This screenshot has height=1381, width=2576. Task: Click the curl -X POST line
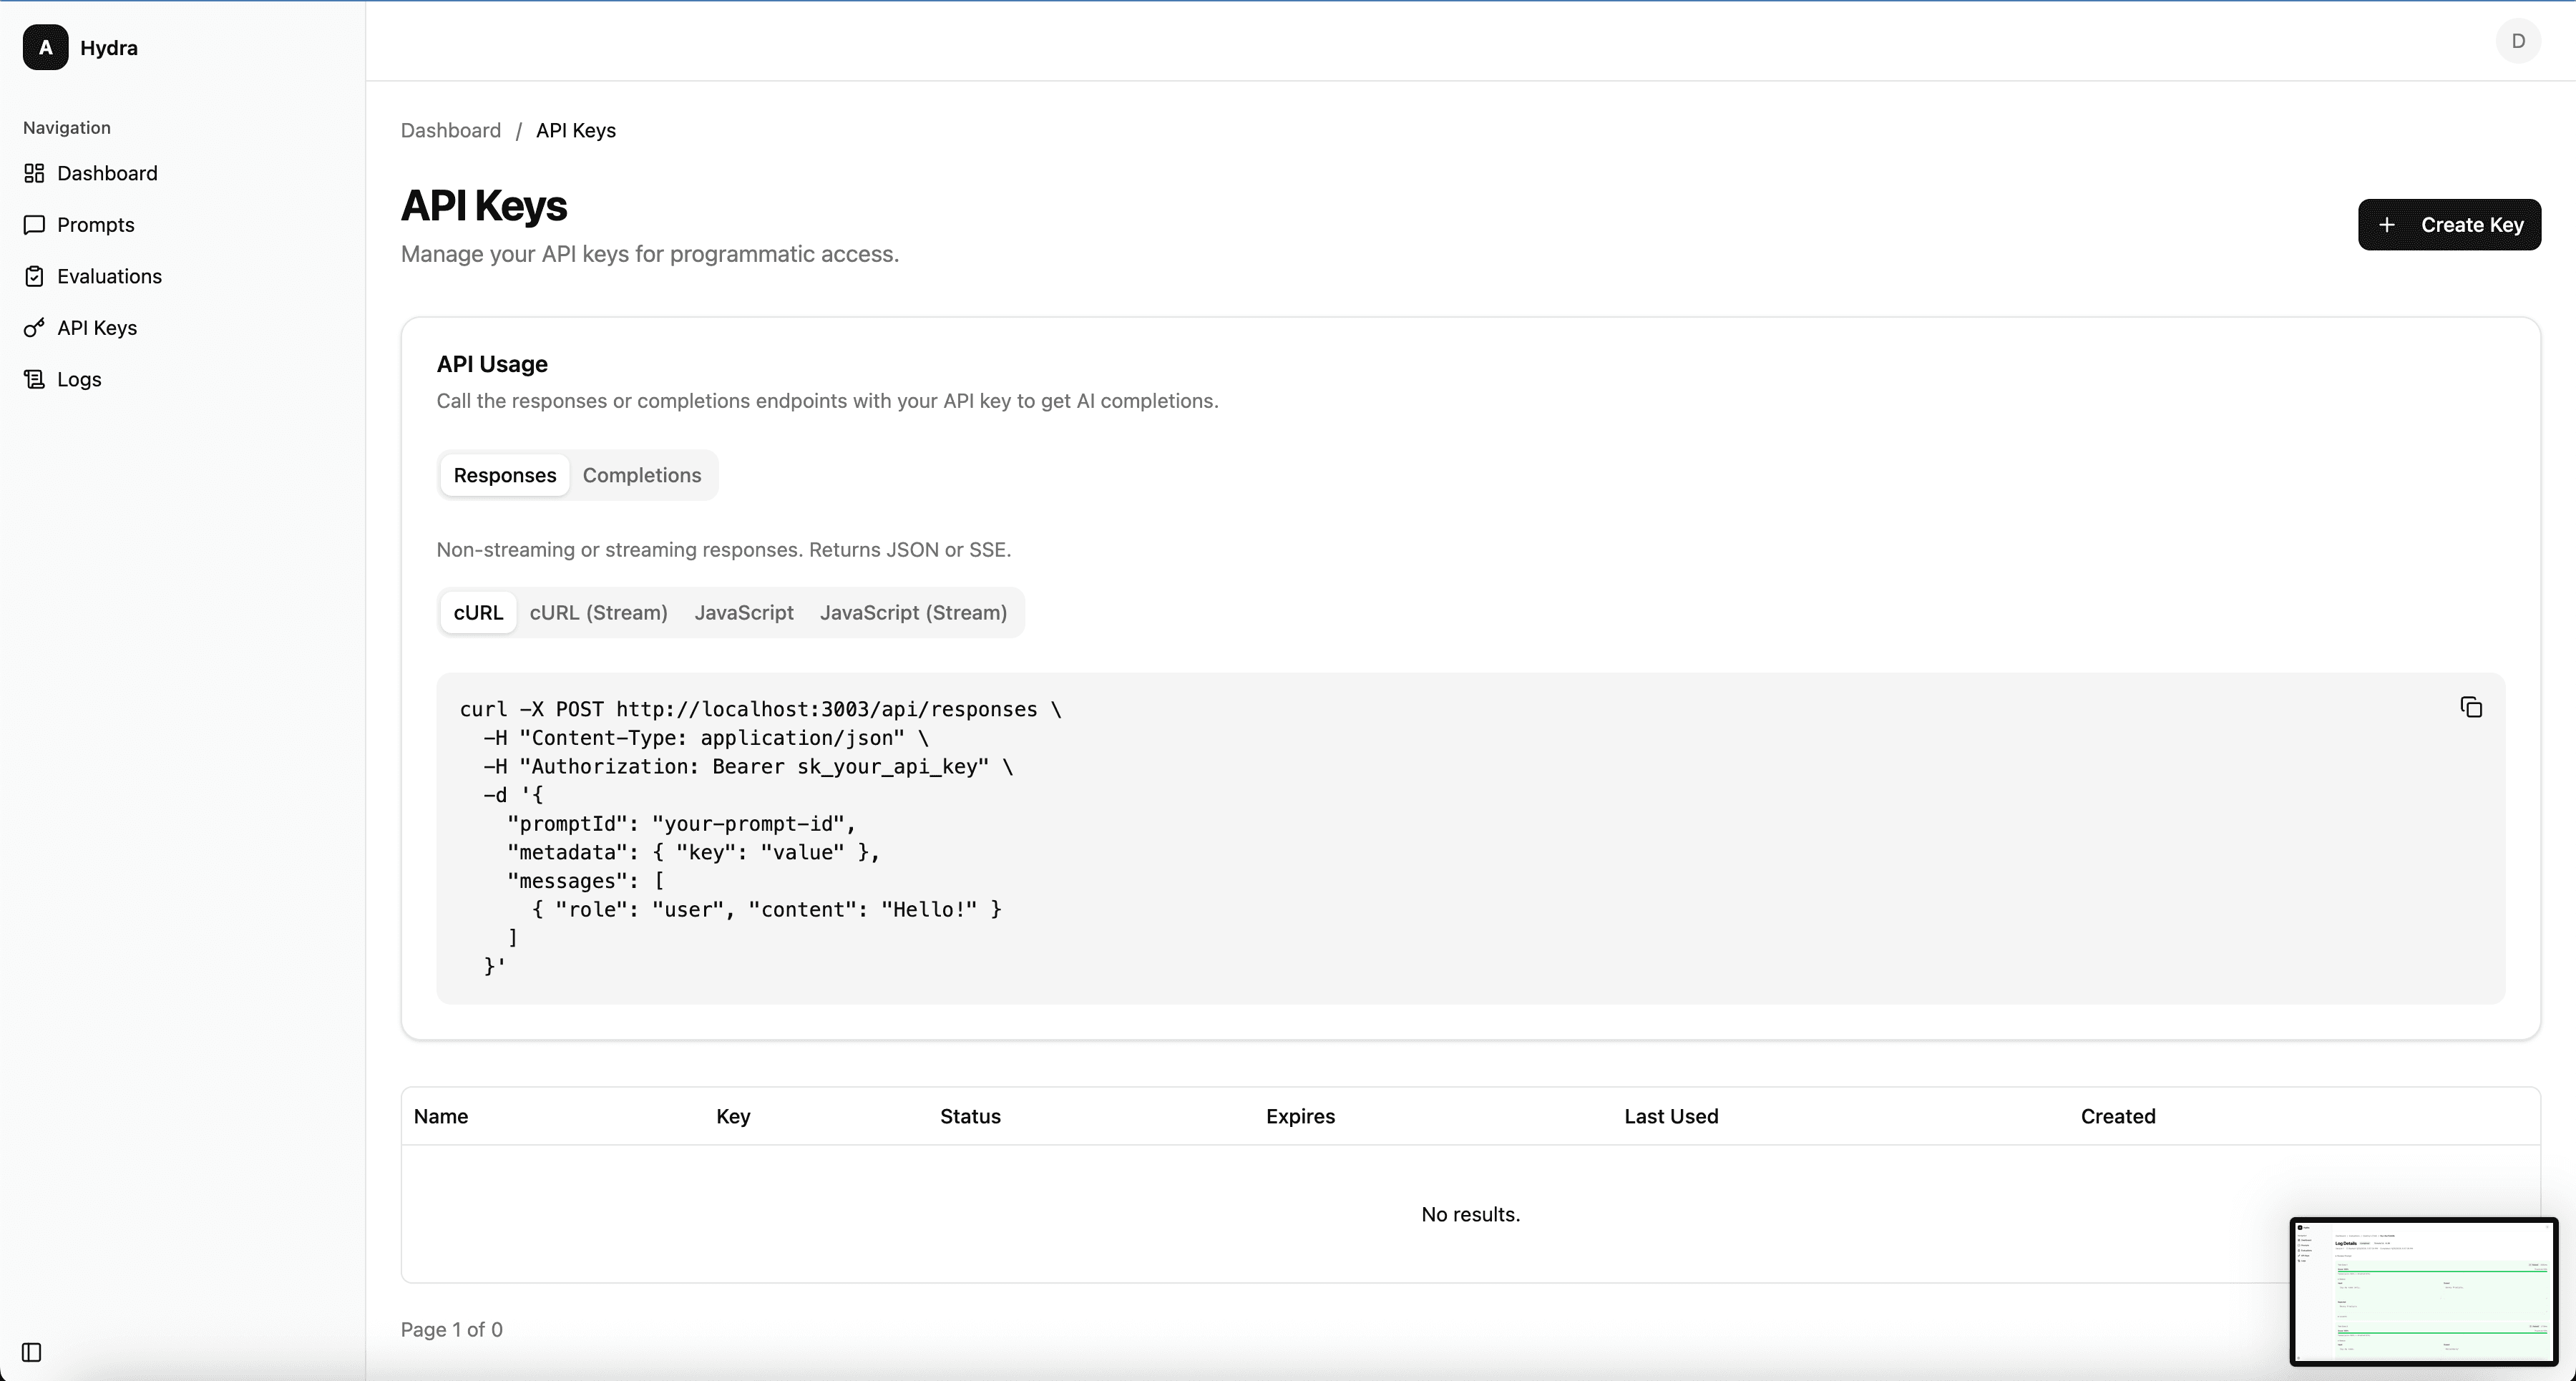(760, 709)
